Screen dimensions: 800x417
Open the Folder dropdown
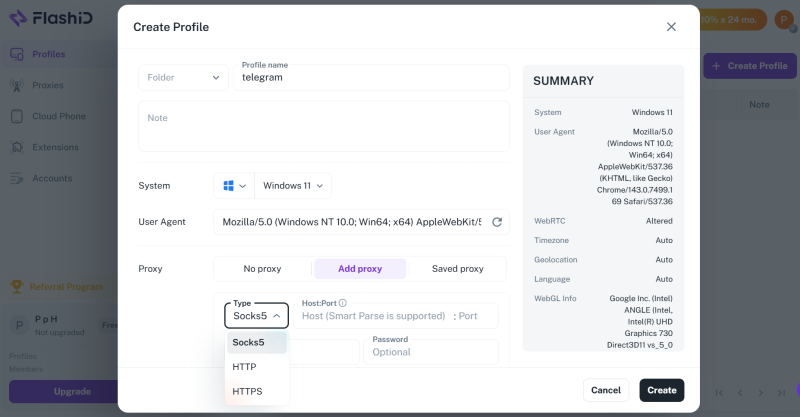(183, 77)
